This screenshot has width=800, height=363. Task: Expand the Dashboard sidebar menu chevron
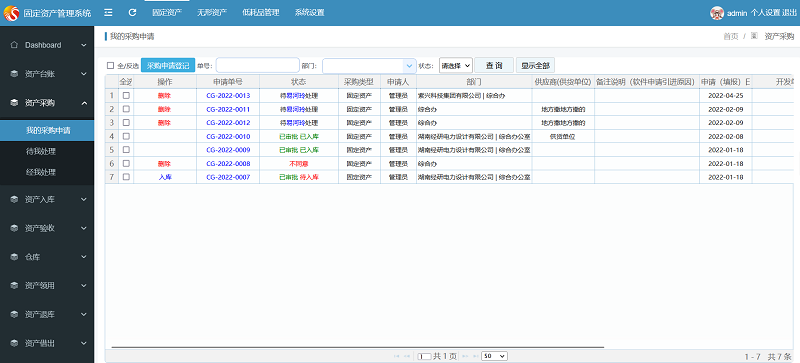(x=84, y=45)
